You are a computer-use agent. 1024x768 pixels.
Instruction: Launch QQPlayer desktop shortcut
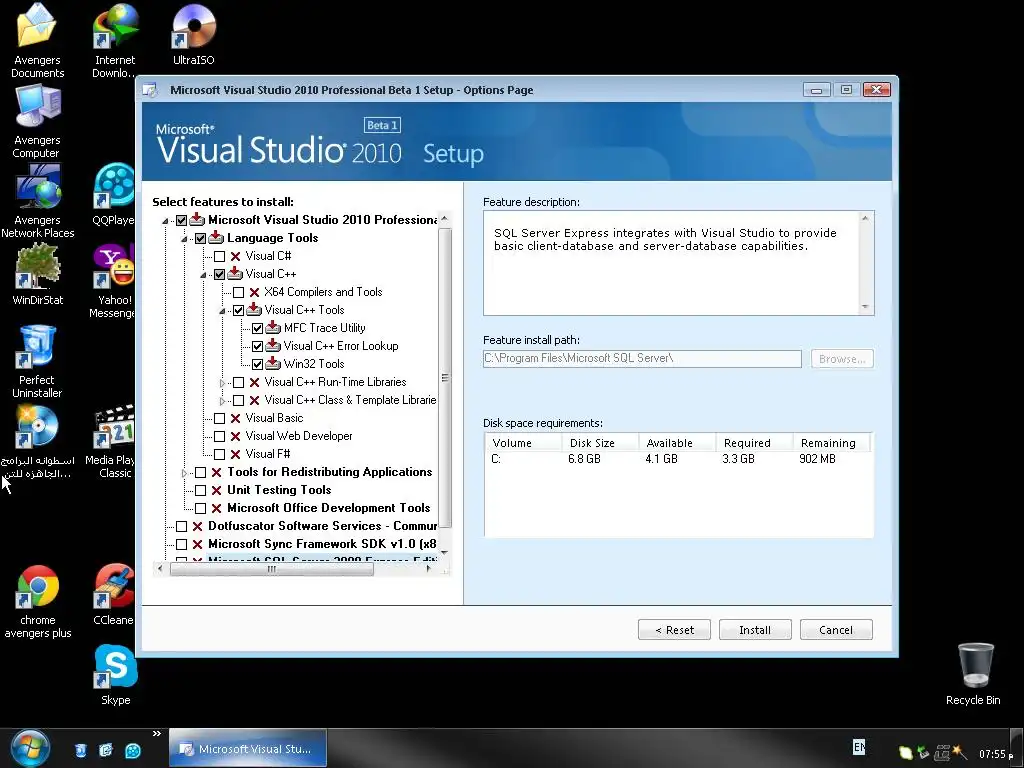click(114, 195)
